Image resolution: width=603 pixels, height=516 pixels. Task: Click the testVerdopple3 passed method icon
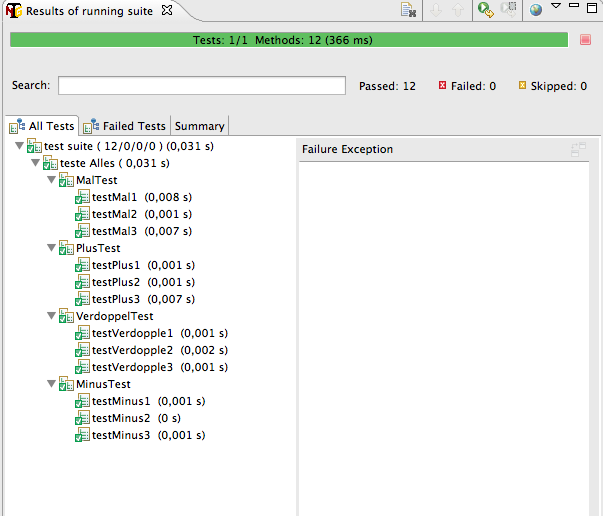(82, 367)
